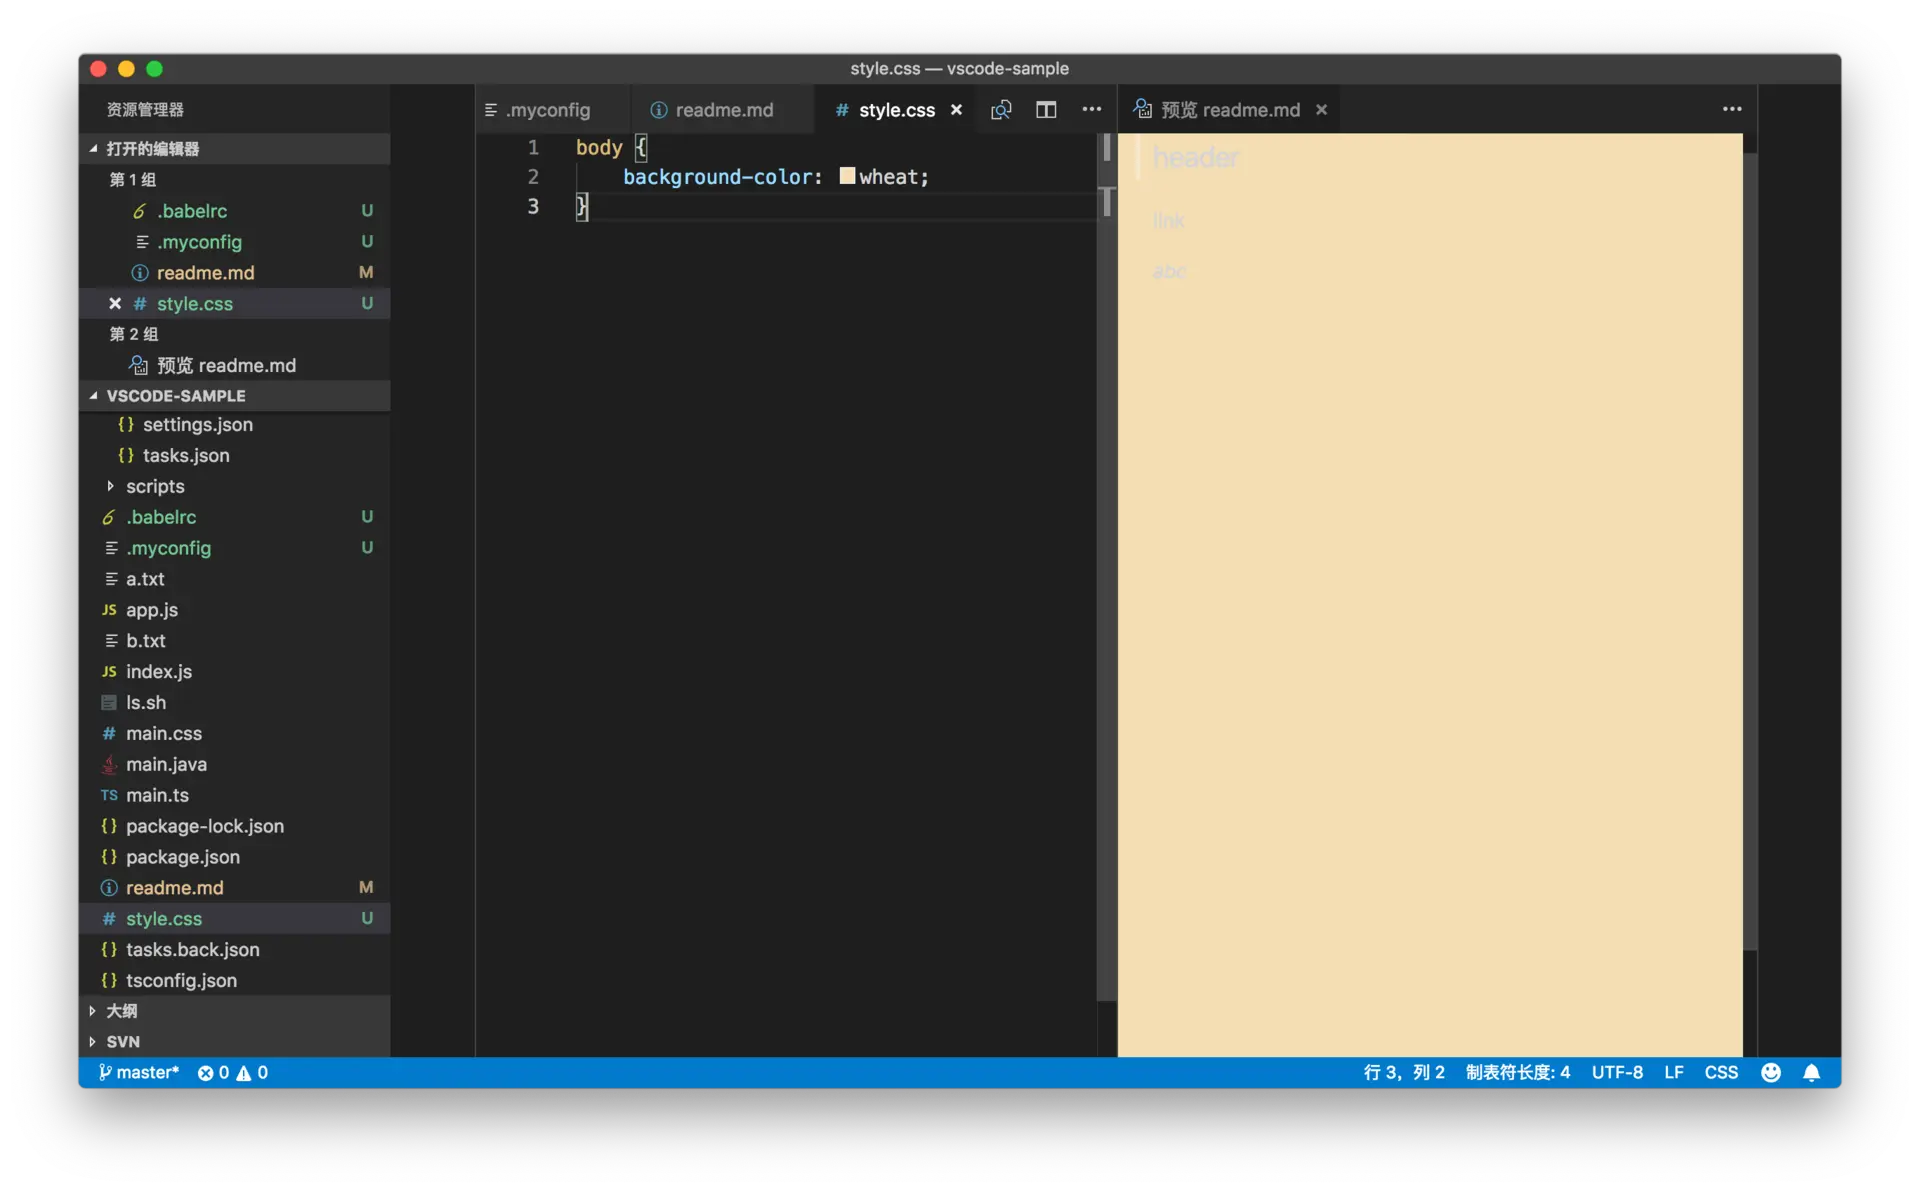Close the readme.md preview tab
The width and height of the screenshot is (1920, 1192).
coord(1321,110)
